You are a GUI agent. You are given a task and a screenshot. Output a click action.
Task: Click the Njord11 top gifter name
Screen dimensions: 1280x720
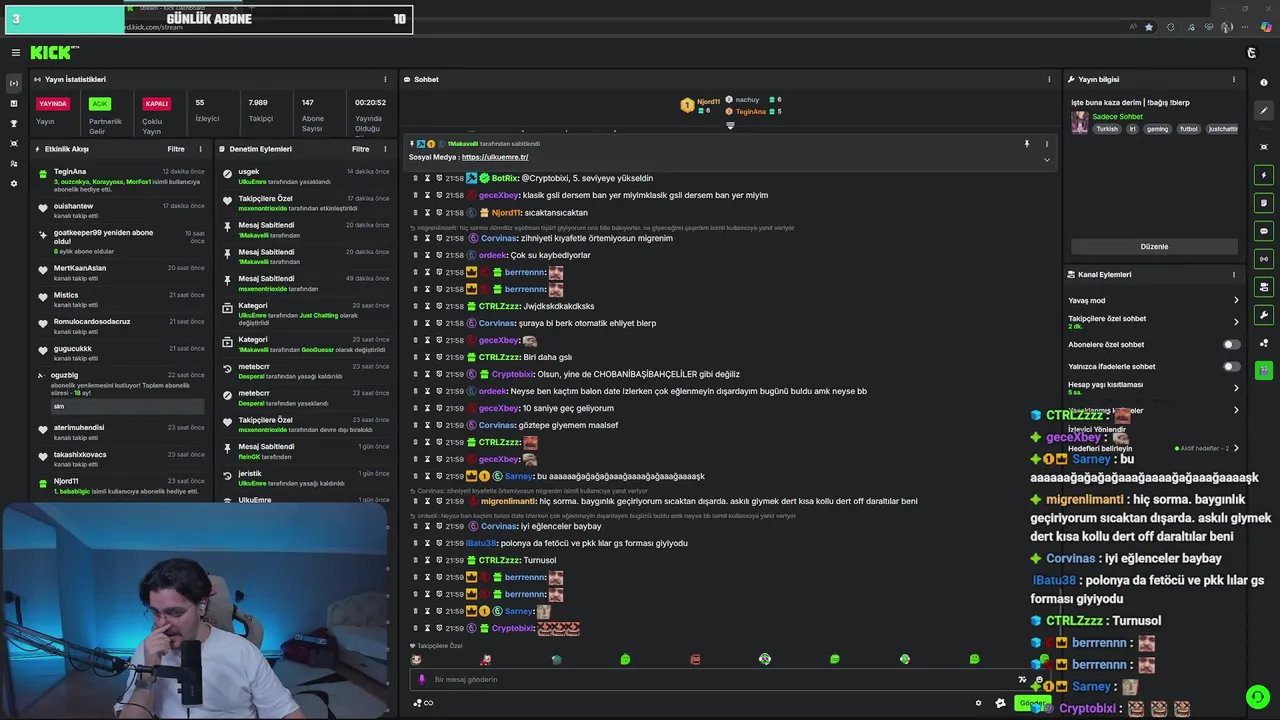click(x=708, y=101)
